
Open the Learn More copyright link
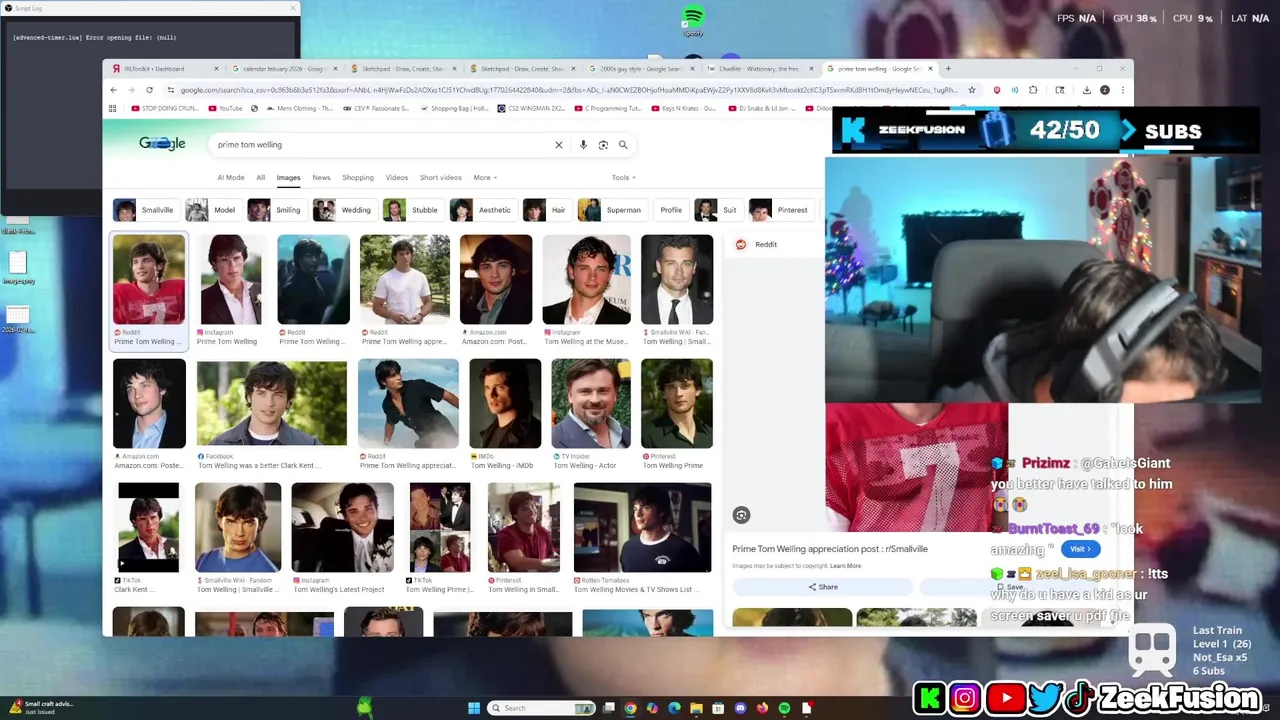[845, 566]
